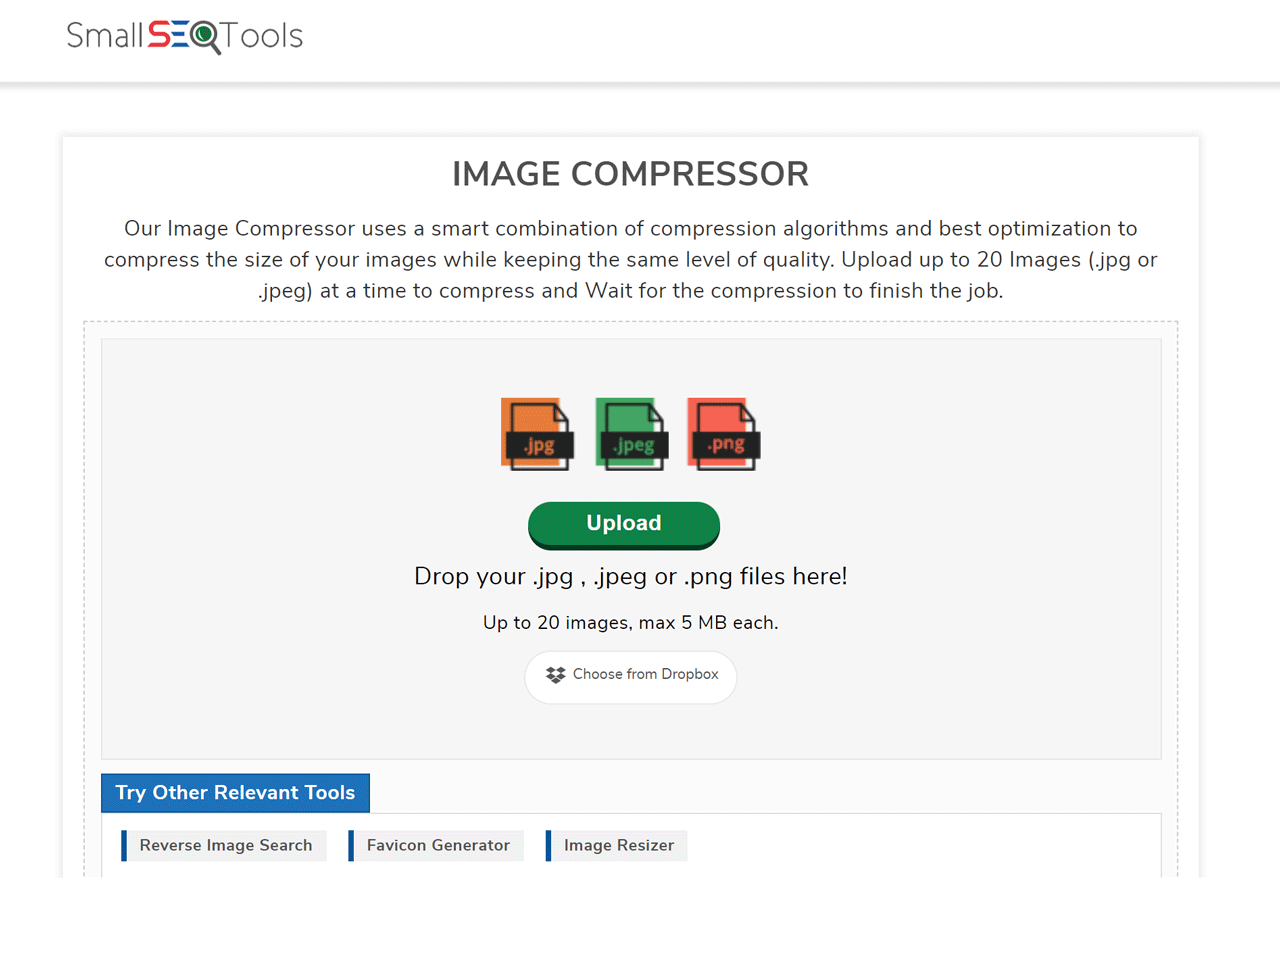Viewport: 1280px width, 980px height.
Task: Click the compression description text
Action: click(630, 259)
